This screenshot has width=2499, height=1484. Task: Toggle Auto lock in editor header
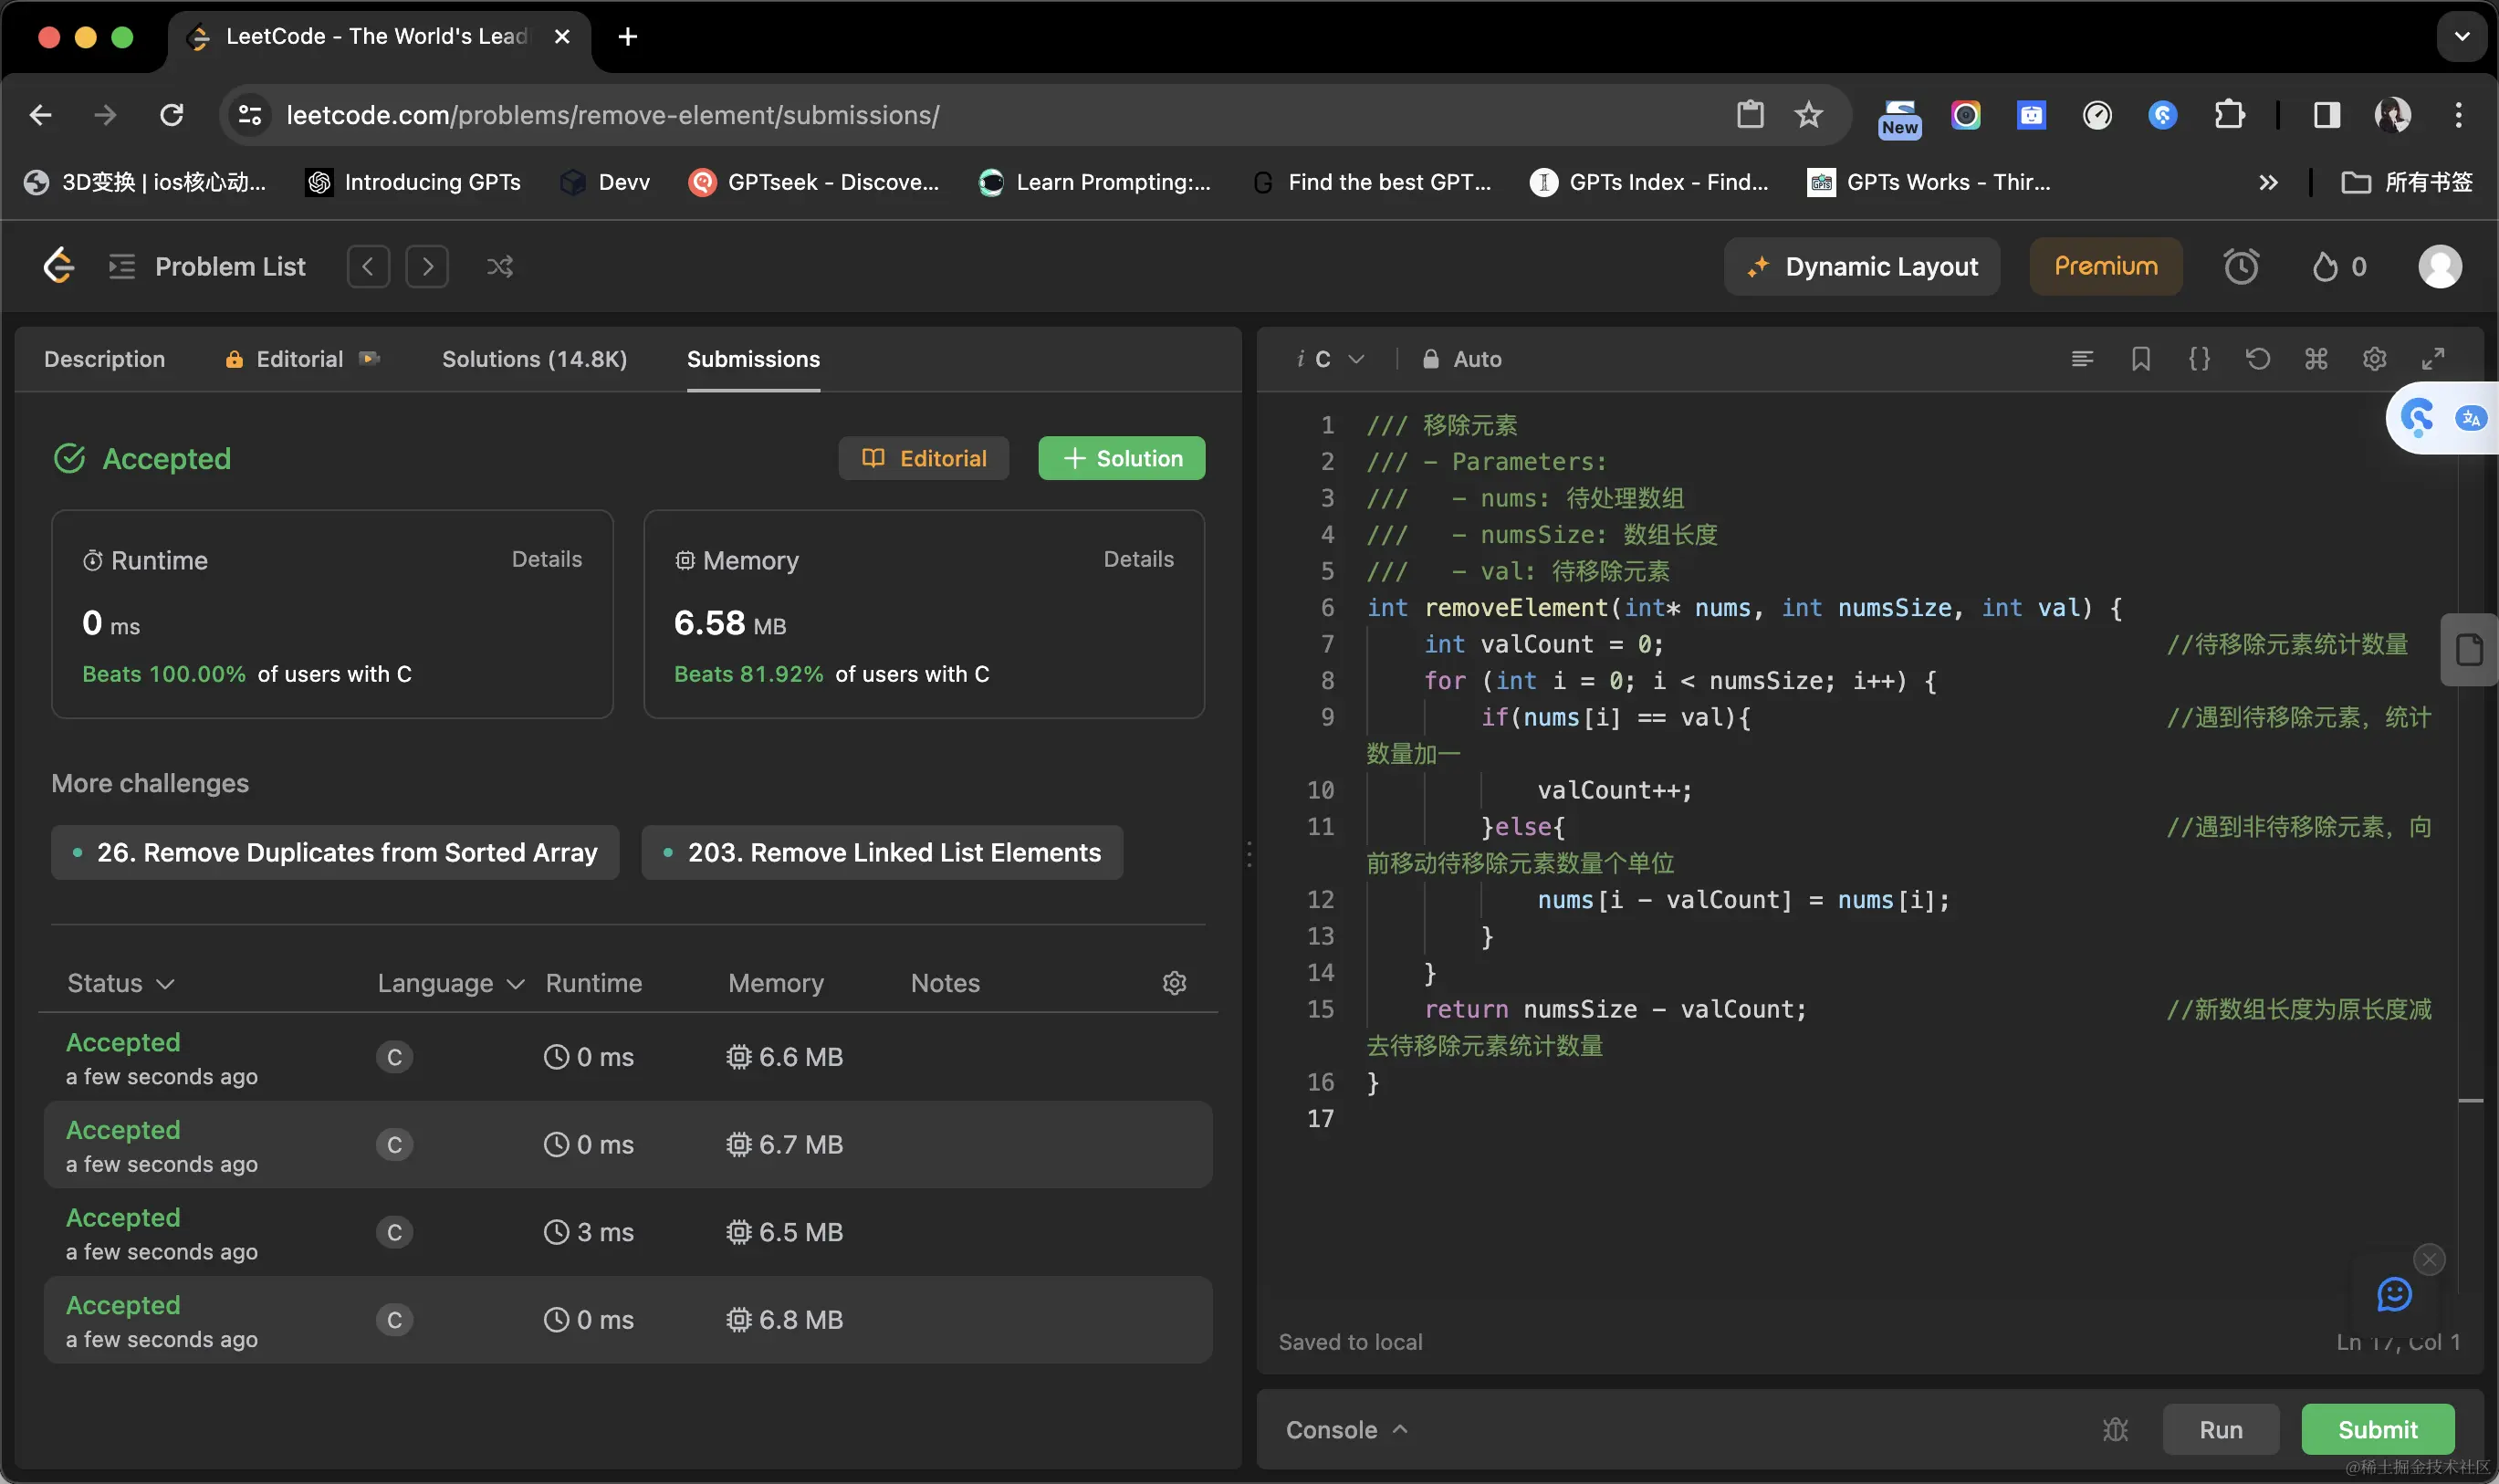pyautogui.click(x=1461, y=359)
